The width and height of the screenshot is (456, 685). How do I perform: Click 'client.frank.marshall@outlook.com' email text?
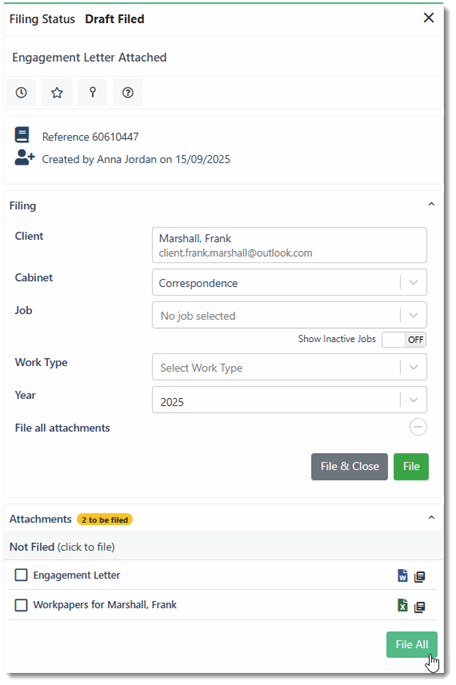(235, 253)
